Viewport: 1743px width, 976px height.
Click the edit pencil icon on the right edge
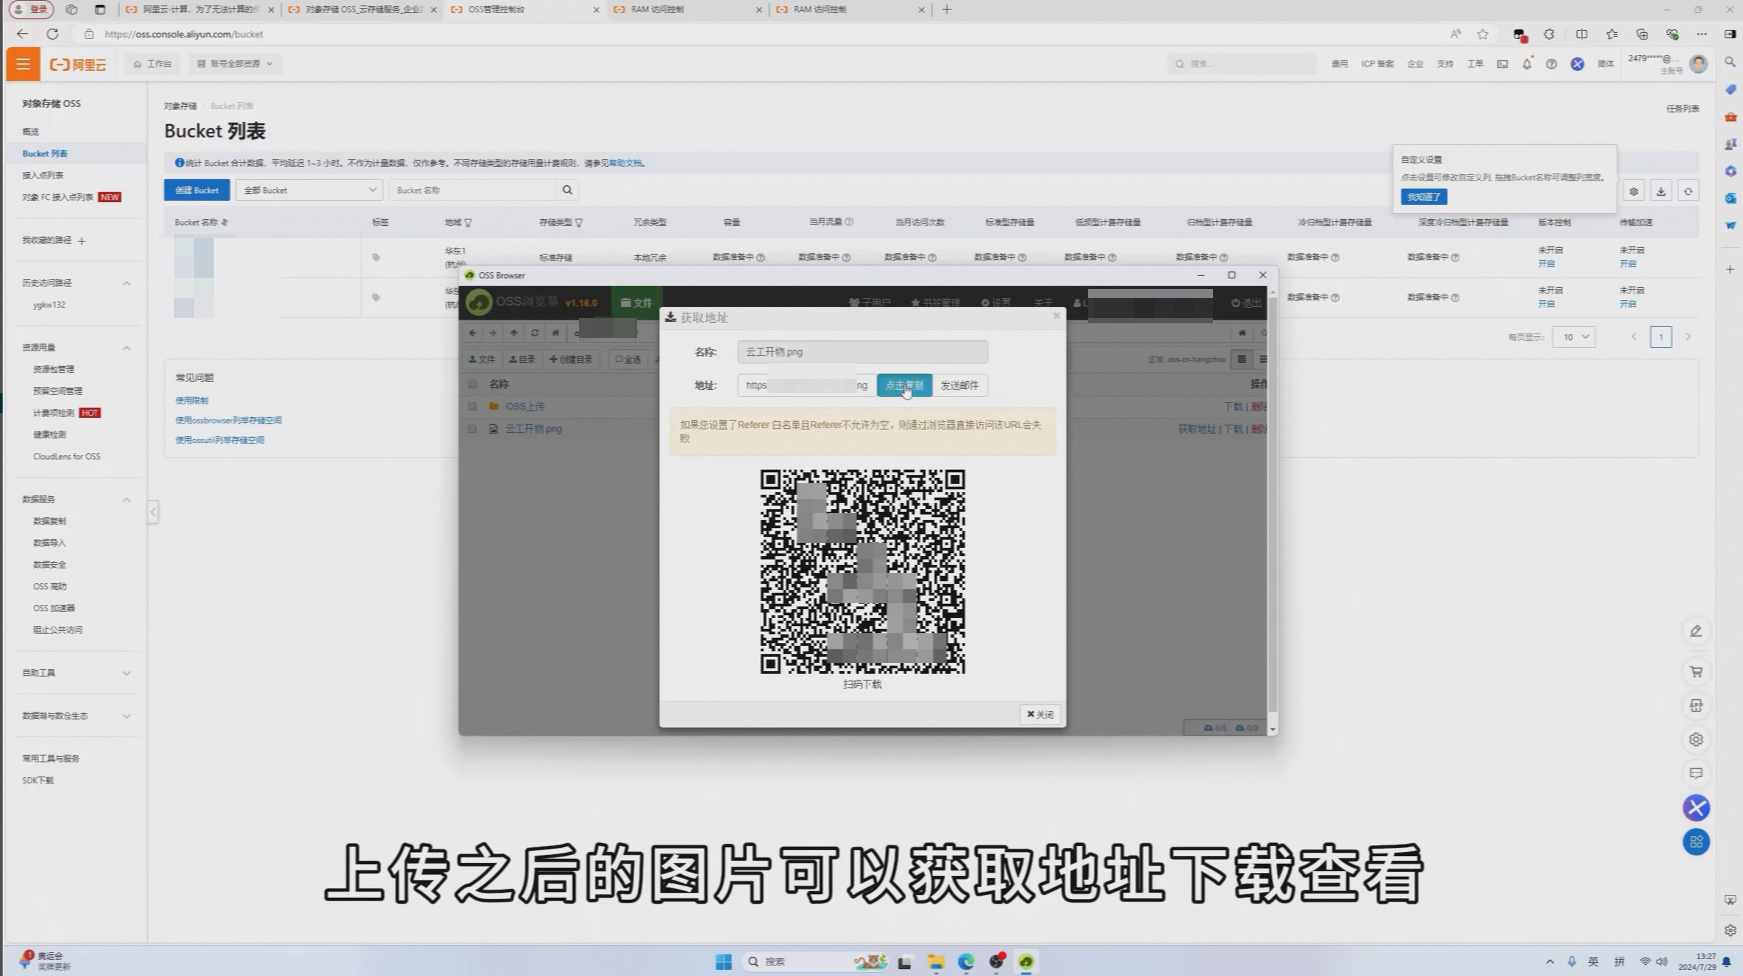pos(1696,631)
